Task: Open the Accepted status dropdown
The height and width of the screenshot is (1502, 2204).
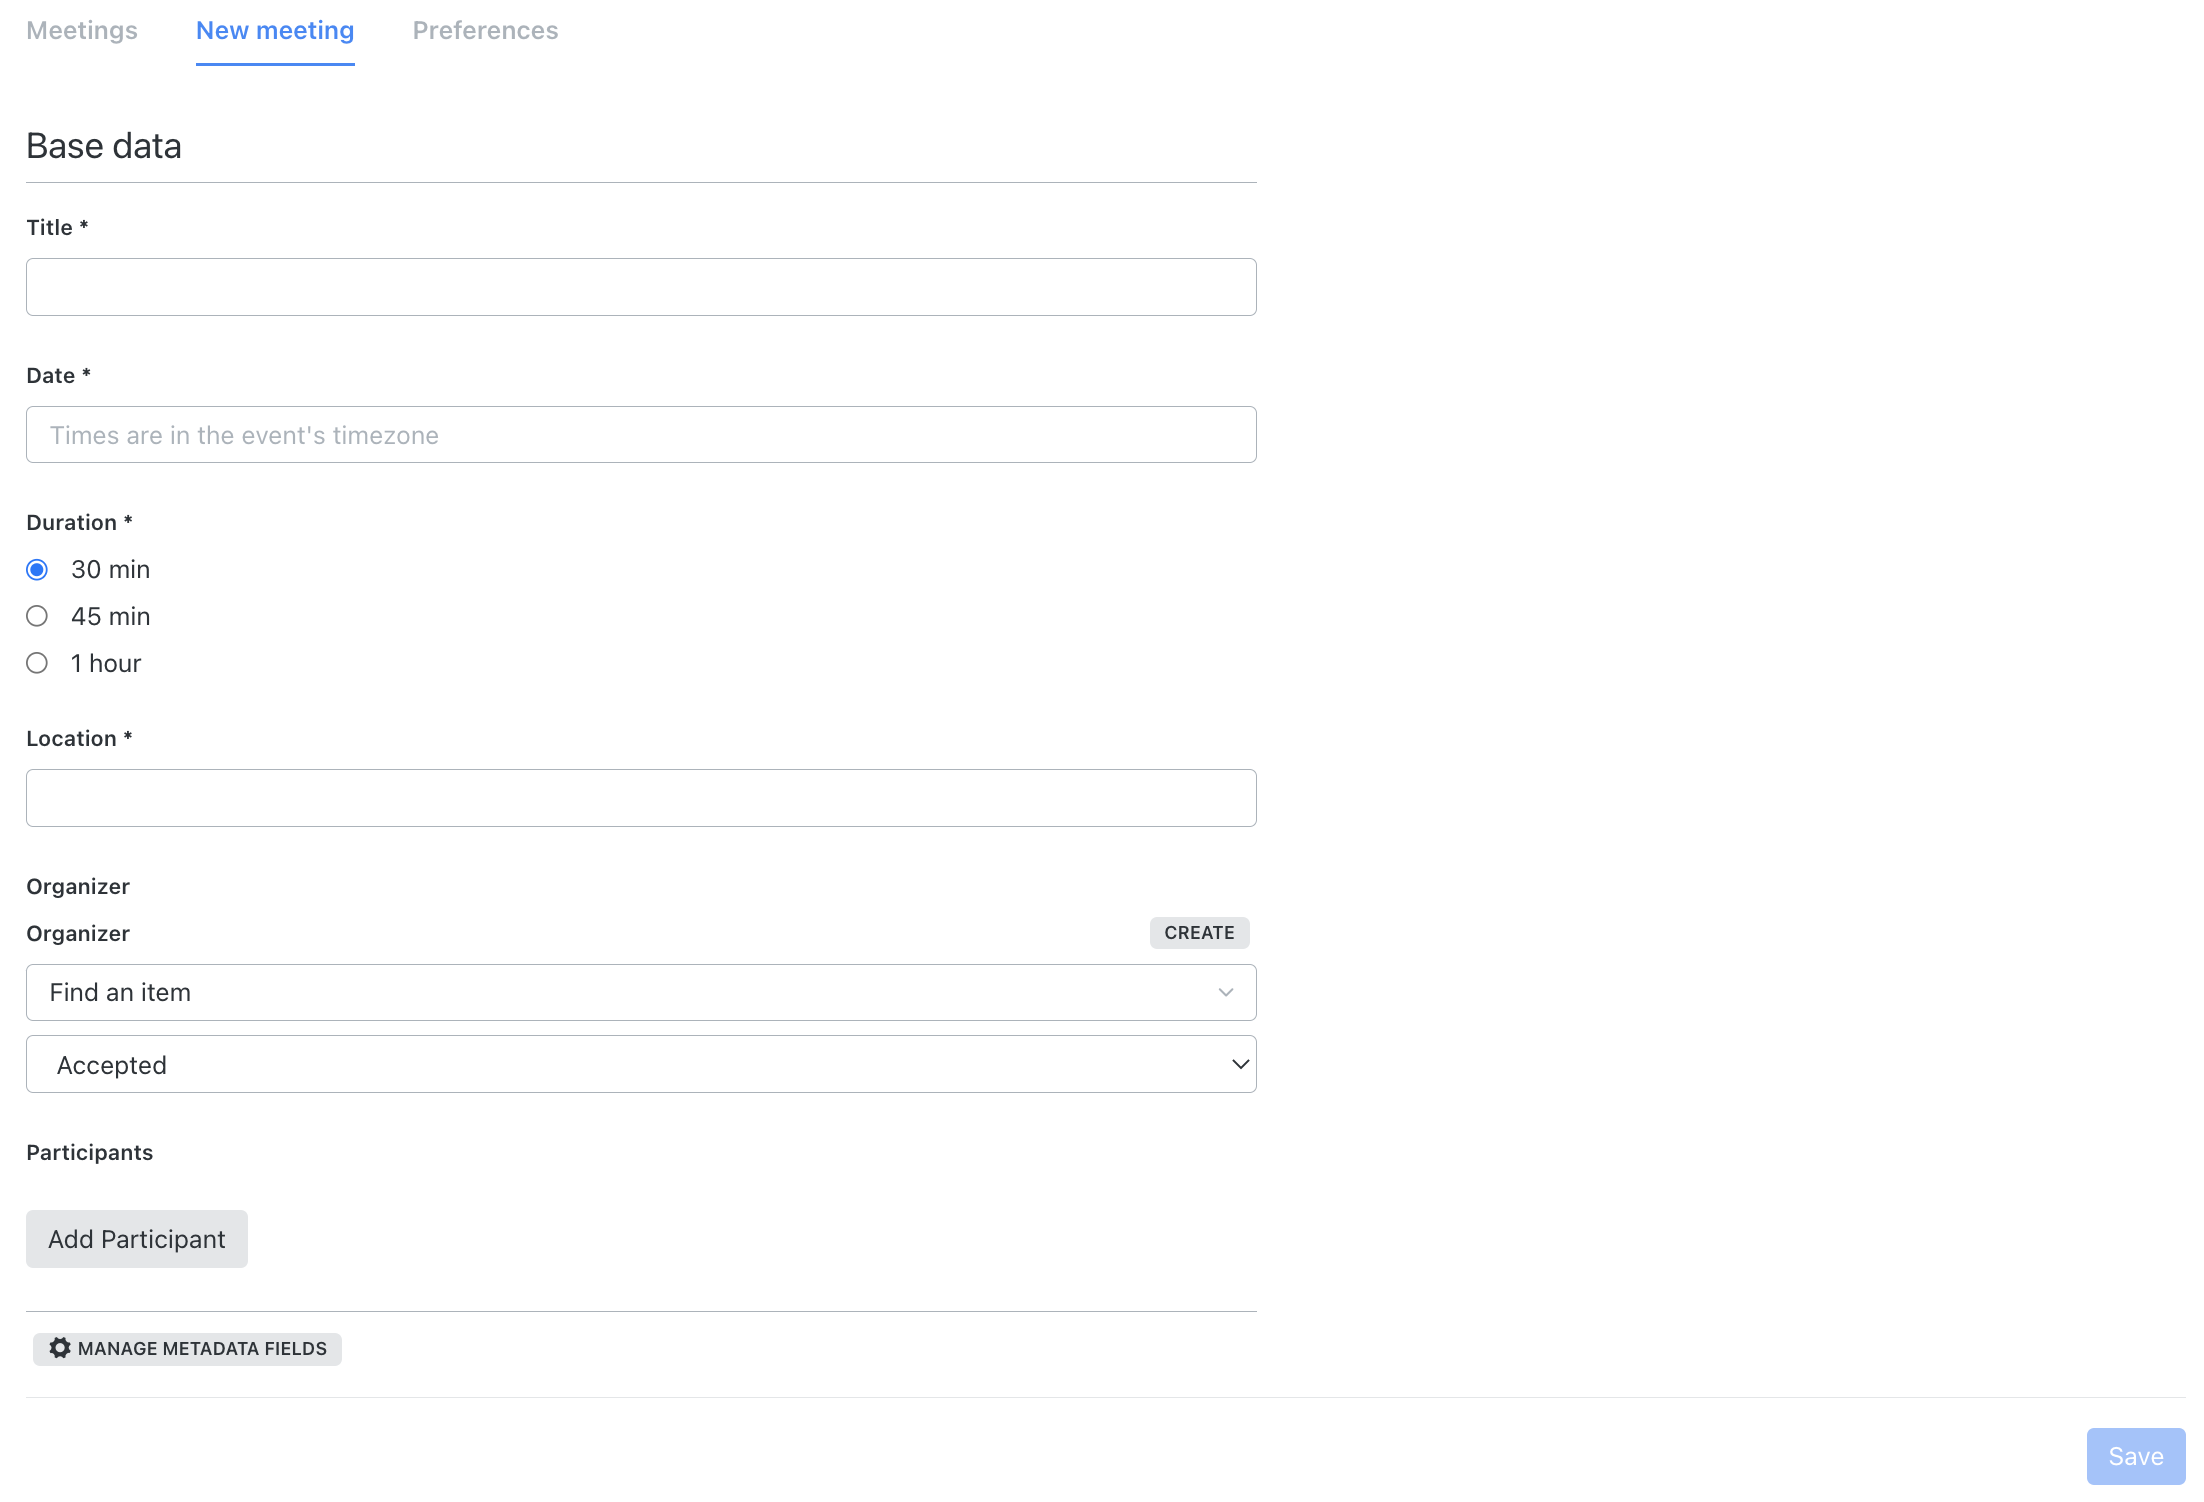Action: coord(641,1064)
